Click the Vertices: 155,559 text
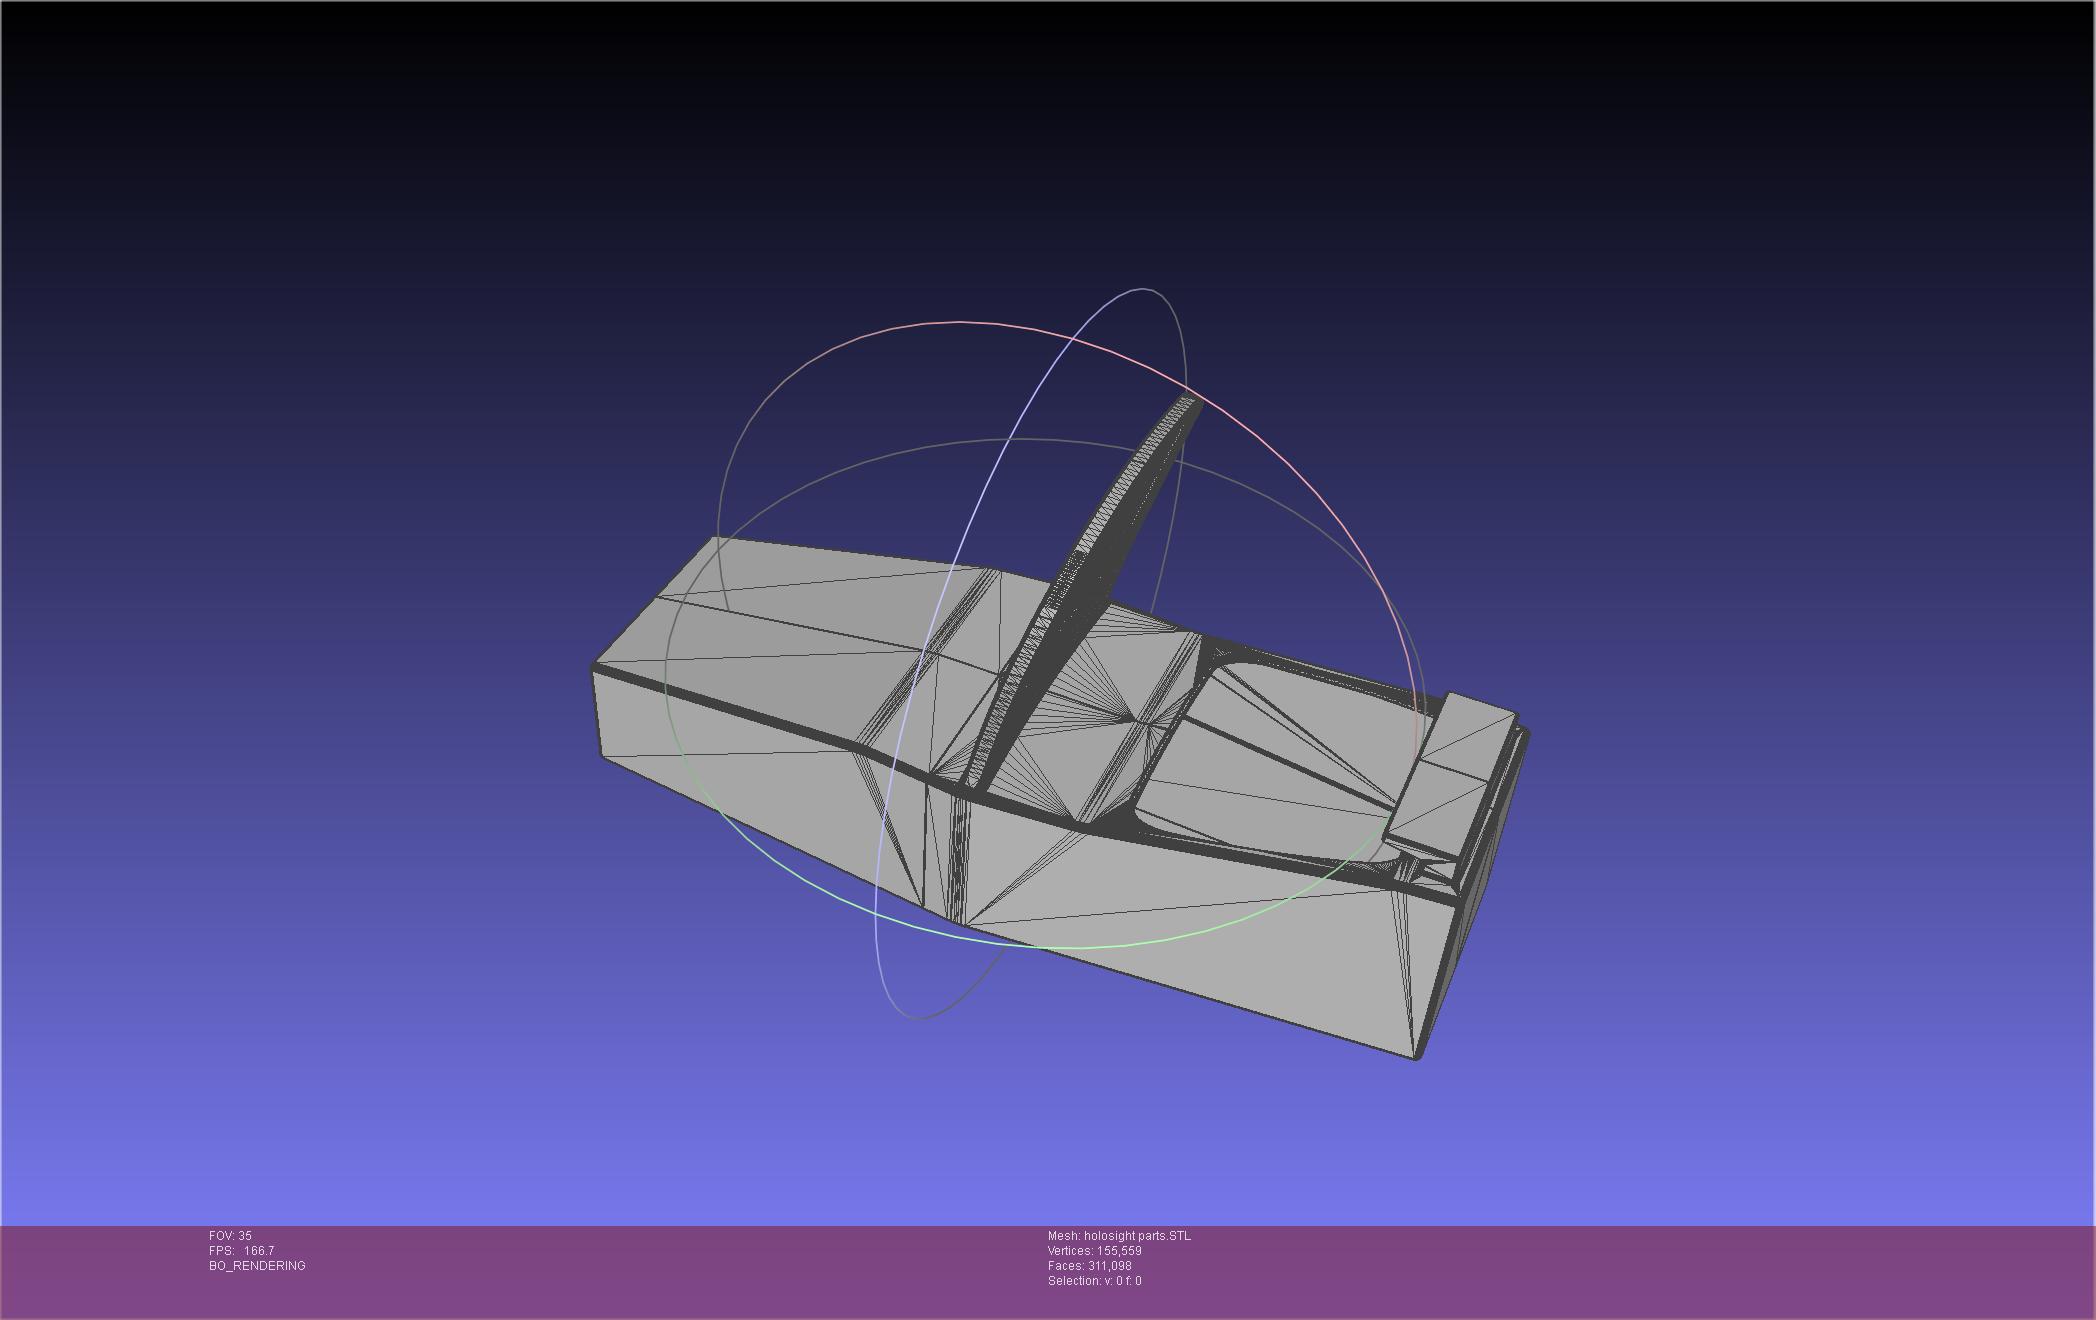 1094,1251
